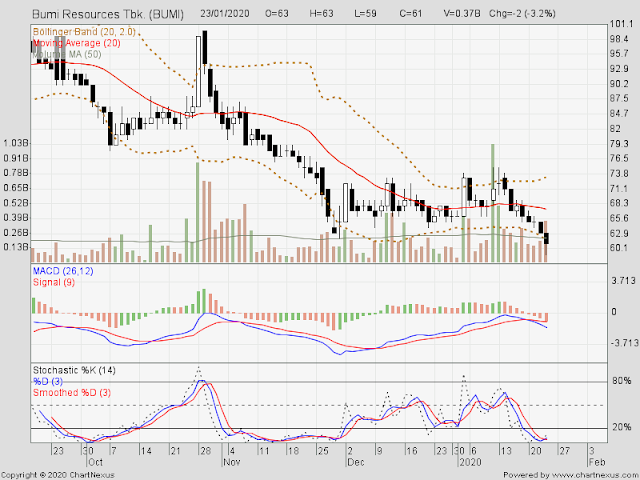The height and width of the screenshot is (480, 640).
Task: Click the Feb month label on time axis
Action: coord(596,462)
